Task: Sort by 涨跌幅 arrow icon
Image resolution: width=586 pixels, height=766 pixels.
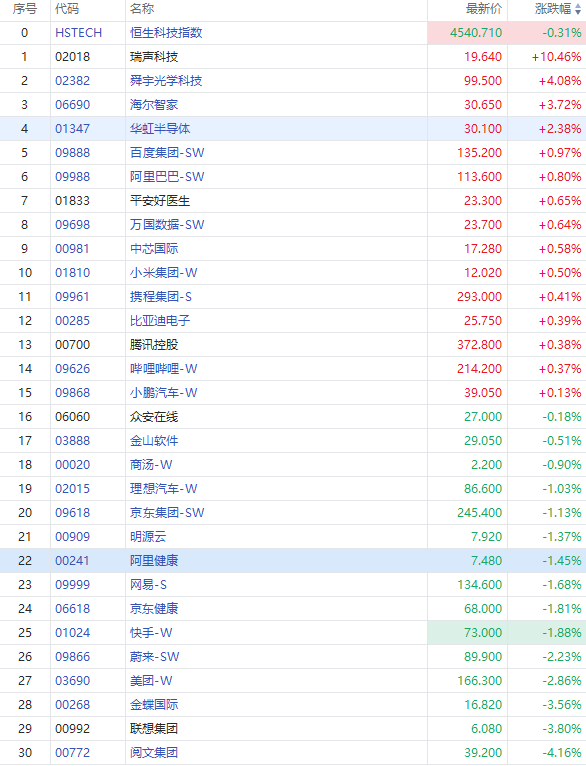Action: [x=578, y=10]
